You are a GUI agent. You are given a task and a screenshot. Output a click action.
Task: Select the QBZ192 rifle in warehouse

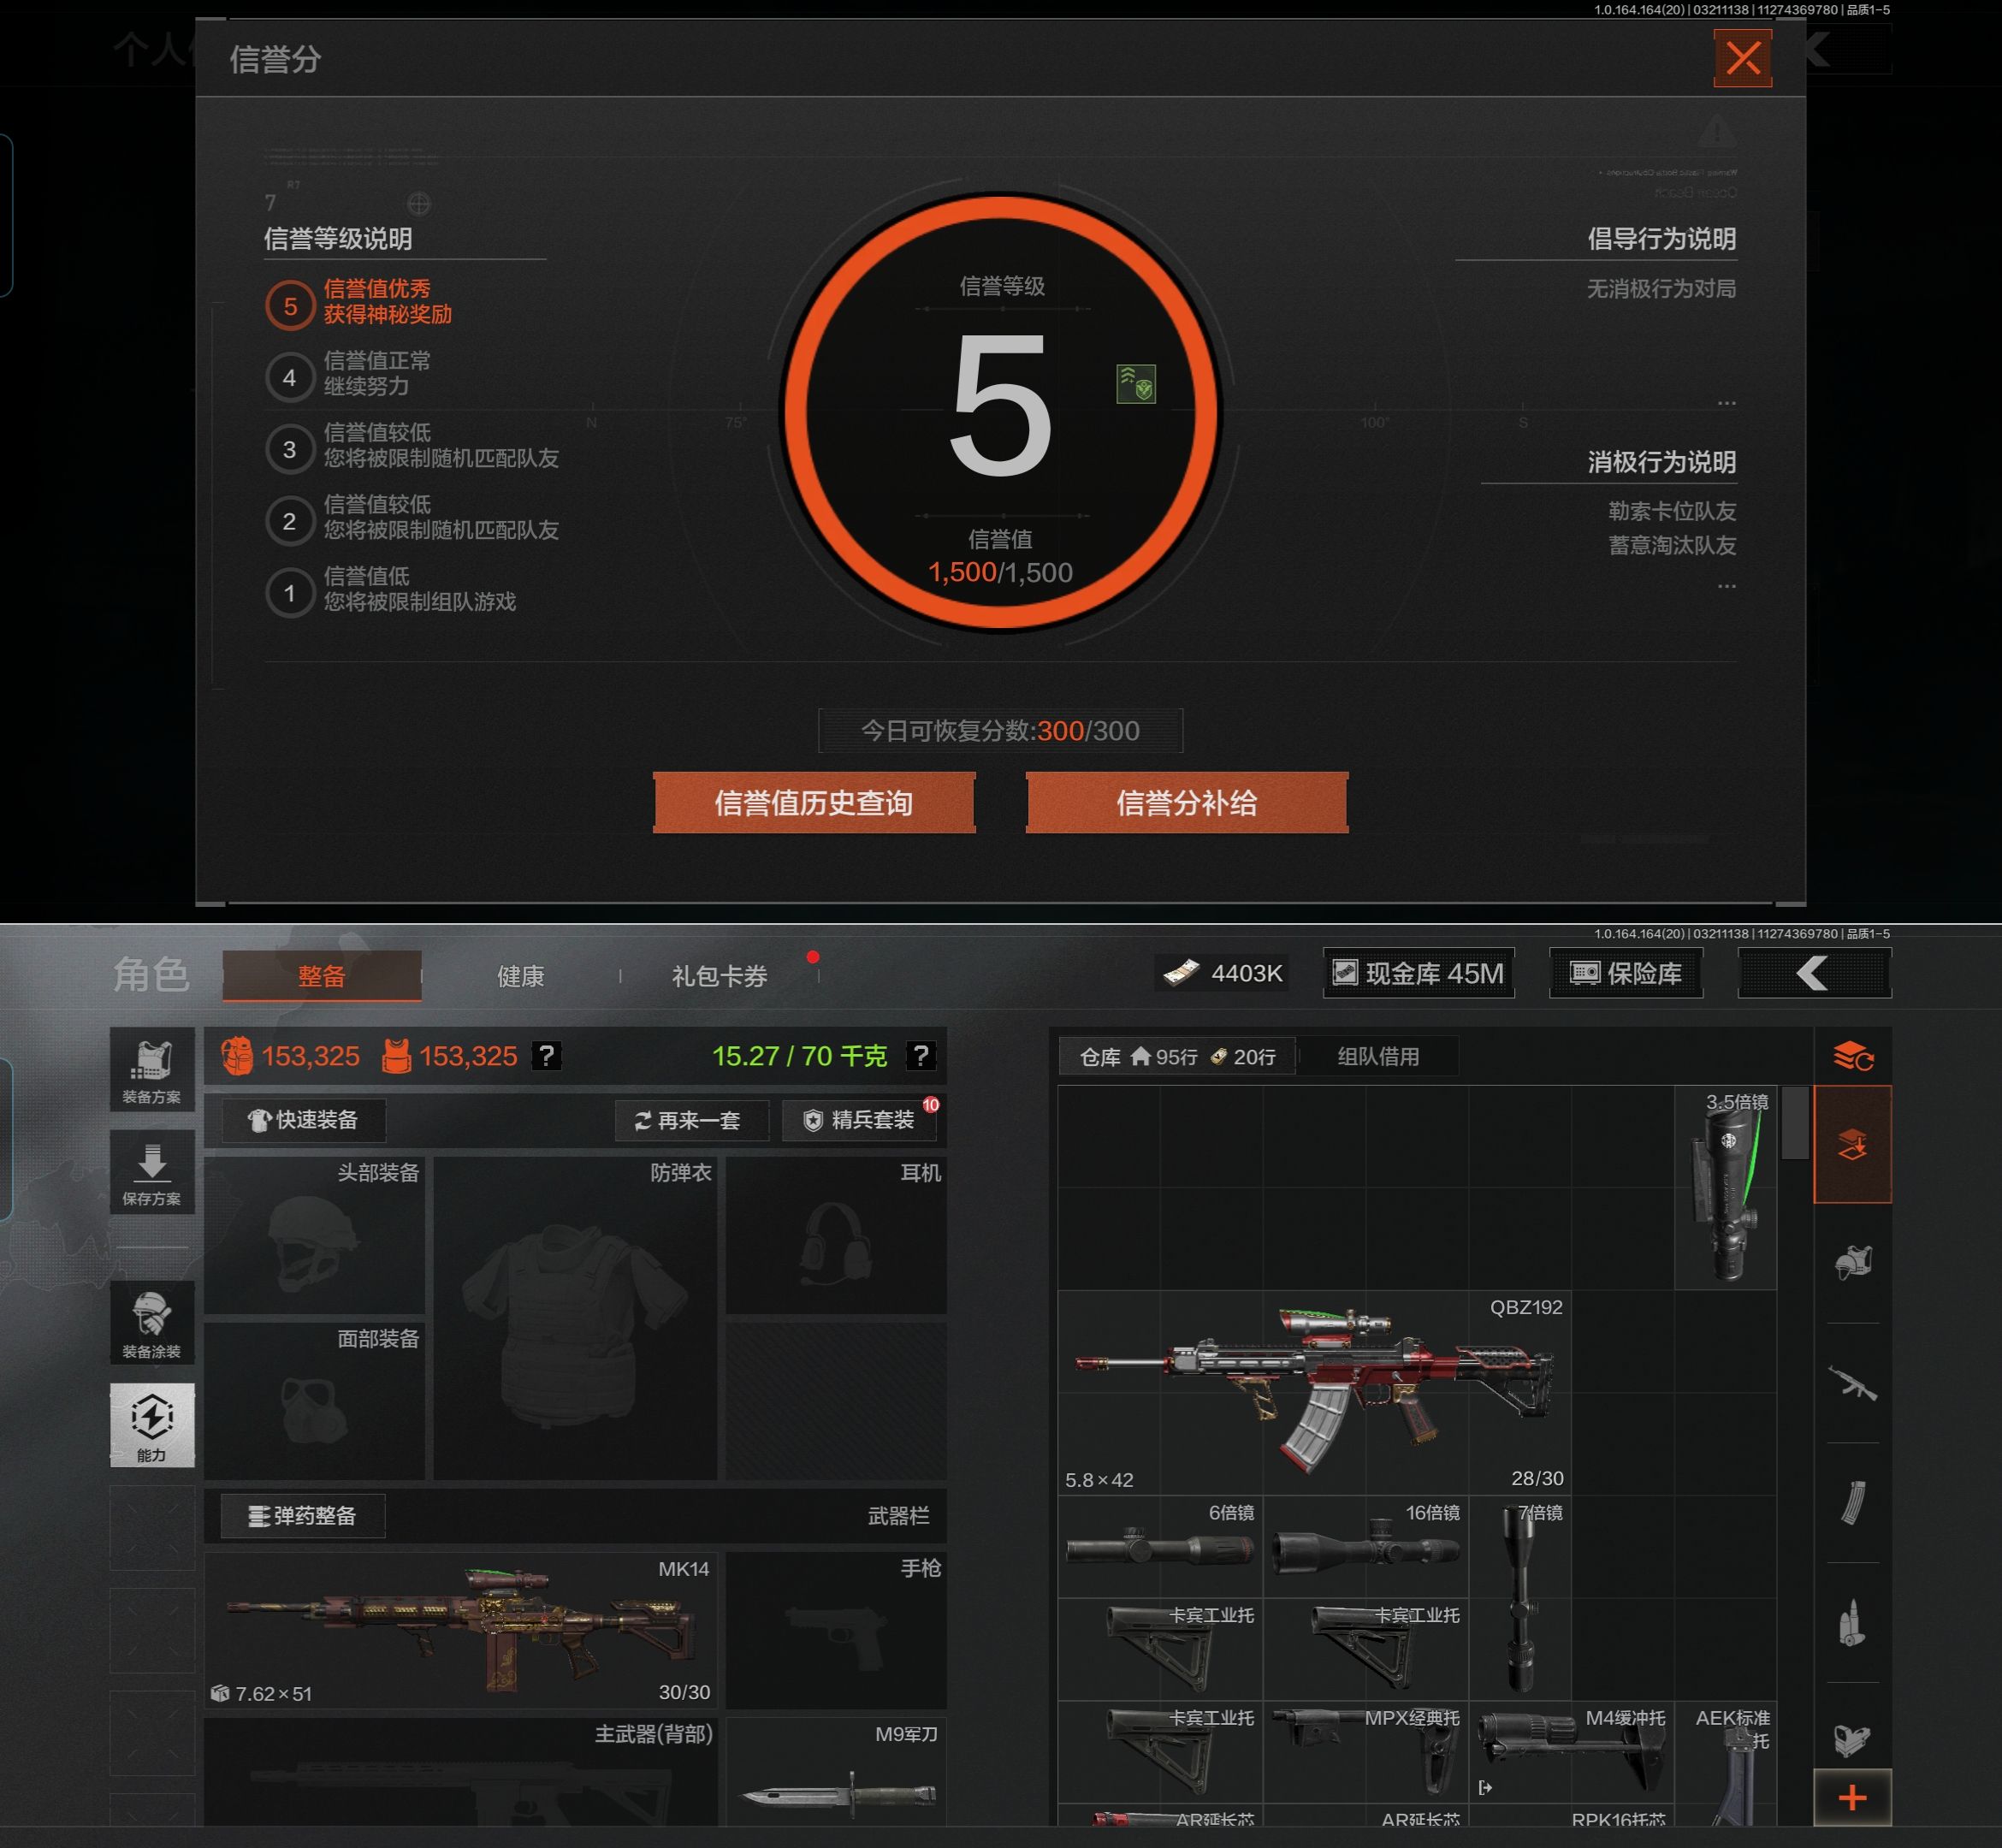(x=1314, y=1392)
